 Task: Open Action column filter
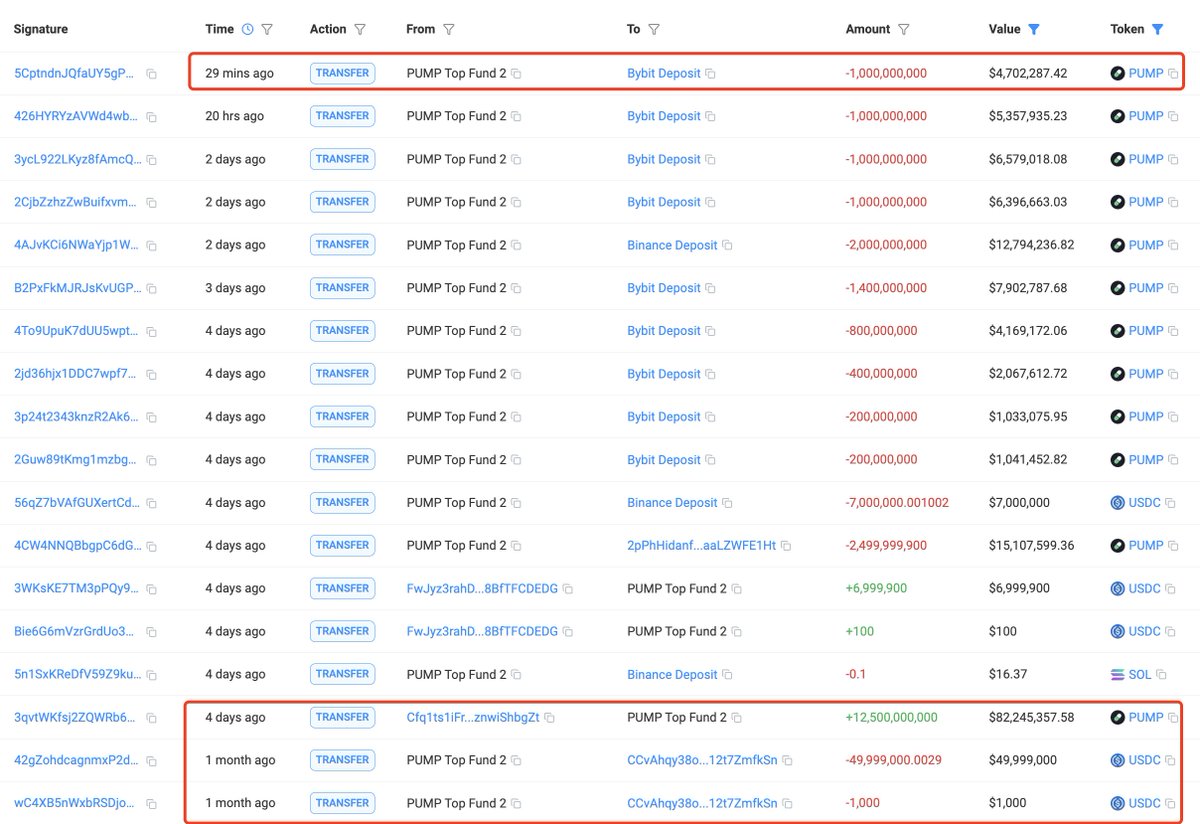[x=360, y=30]
